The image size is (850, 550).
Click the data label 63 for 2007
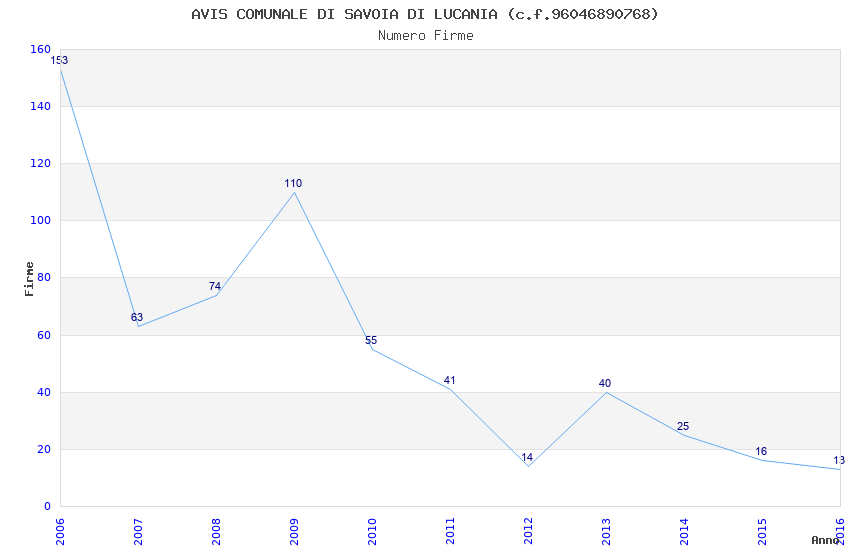[137, 317]
